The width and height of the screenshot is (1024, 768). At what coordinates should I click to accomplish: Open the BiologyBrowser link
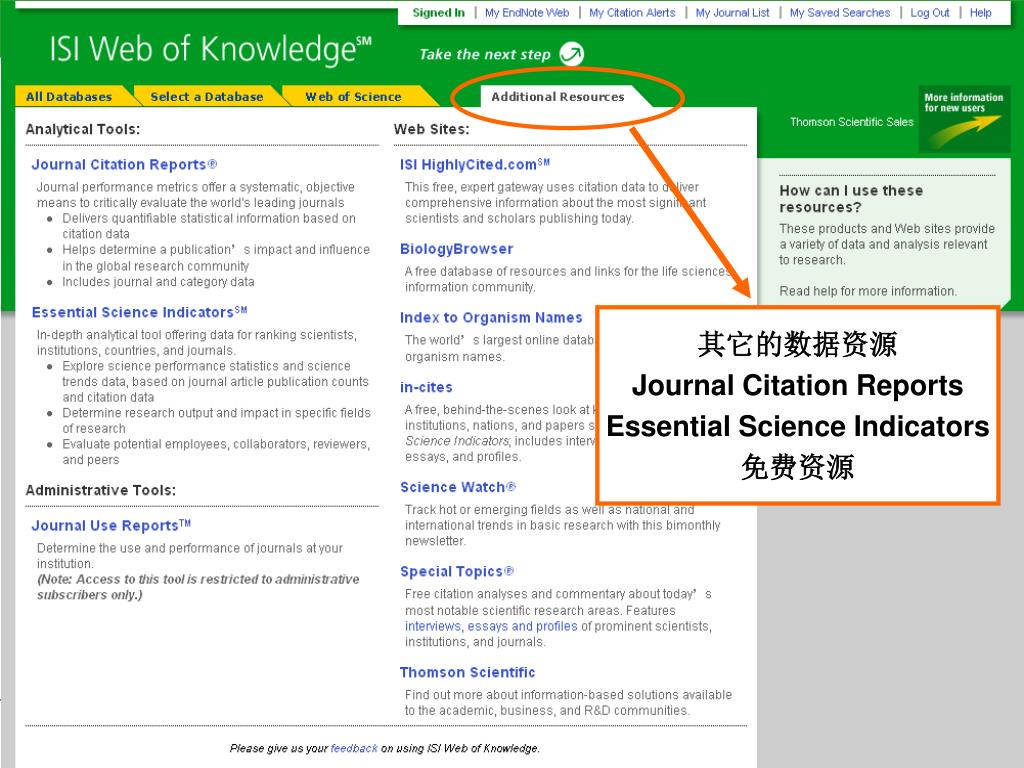(x=456, y=249)
